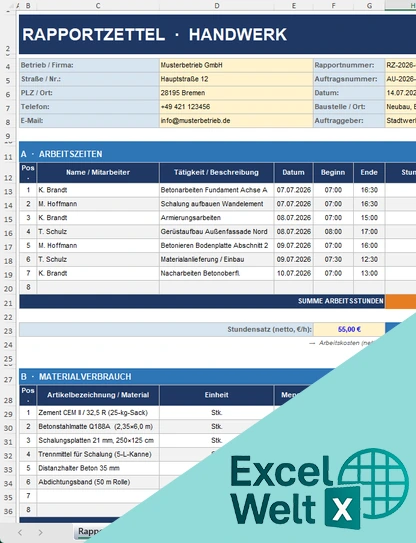Select 'Trennmittel für Schalung' cell
Screen dimensions: 416x543
pos(98,454)
